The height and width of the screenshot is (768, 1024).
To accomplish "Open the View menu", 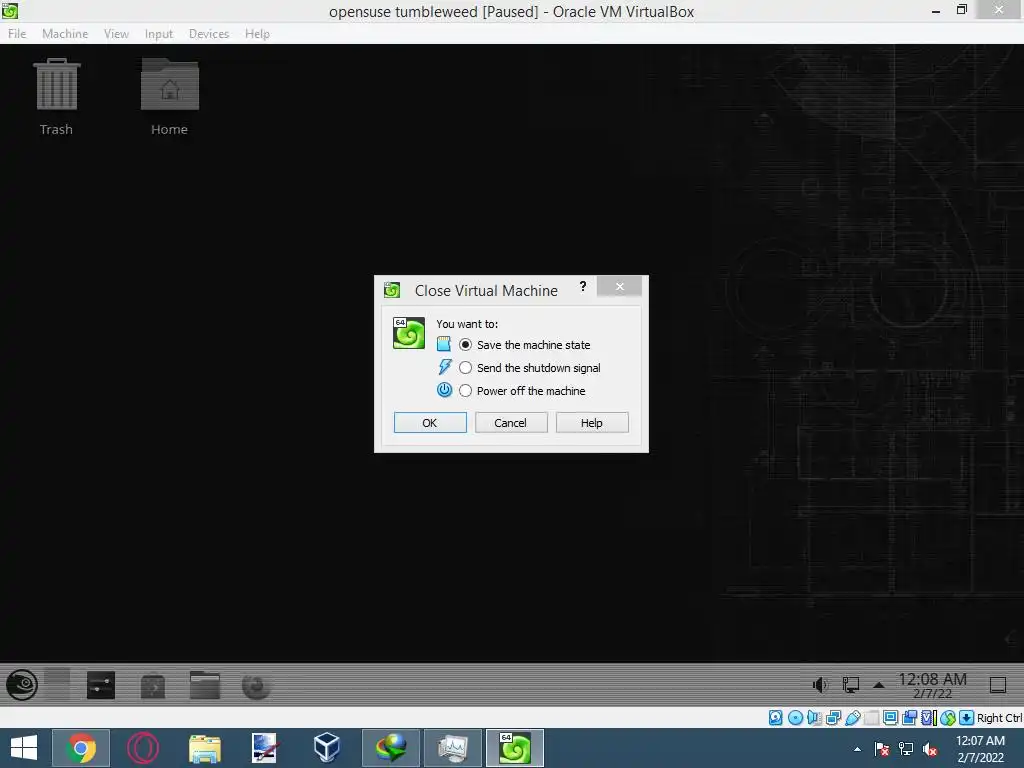I will (x=116, y=33).
